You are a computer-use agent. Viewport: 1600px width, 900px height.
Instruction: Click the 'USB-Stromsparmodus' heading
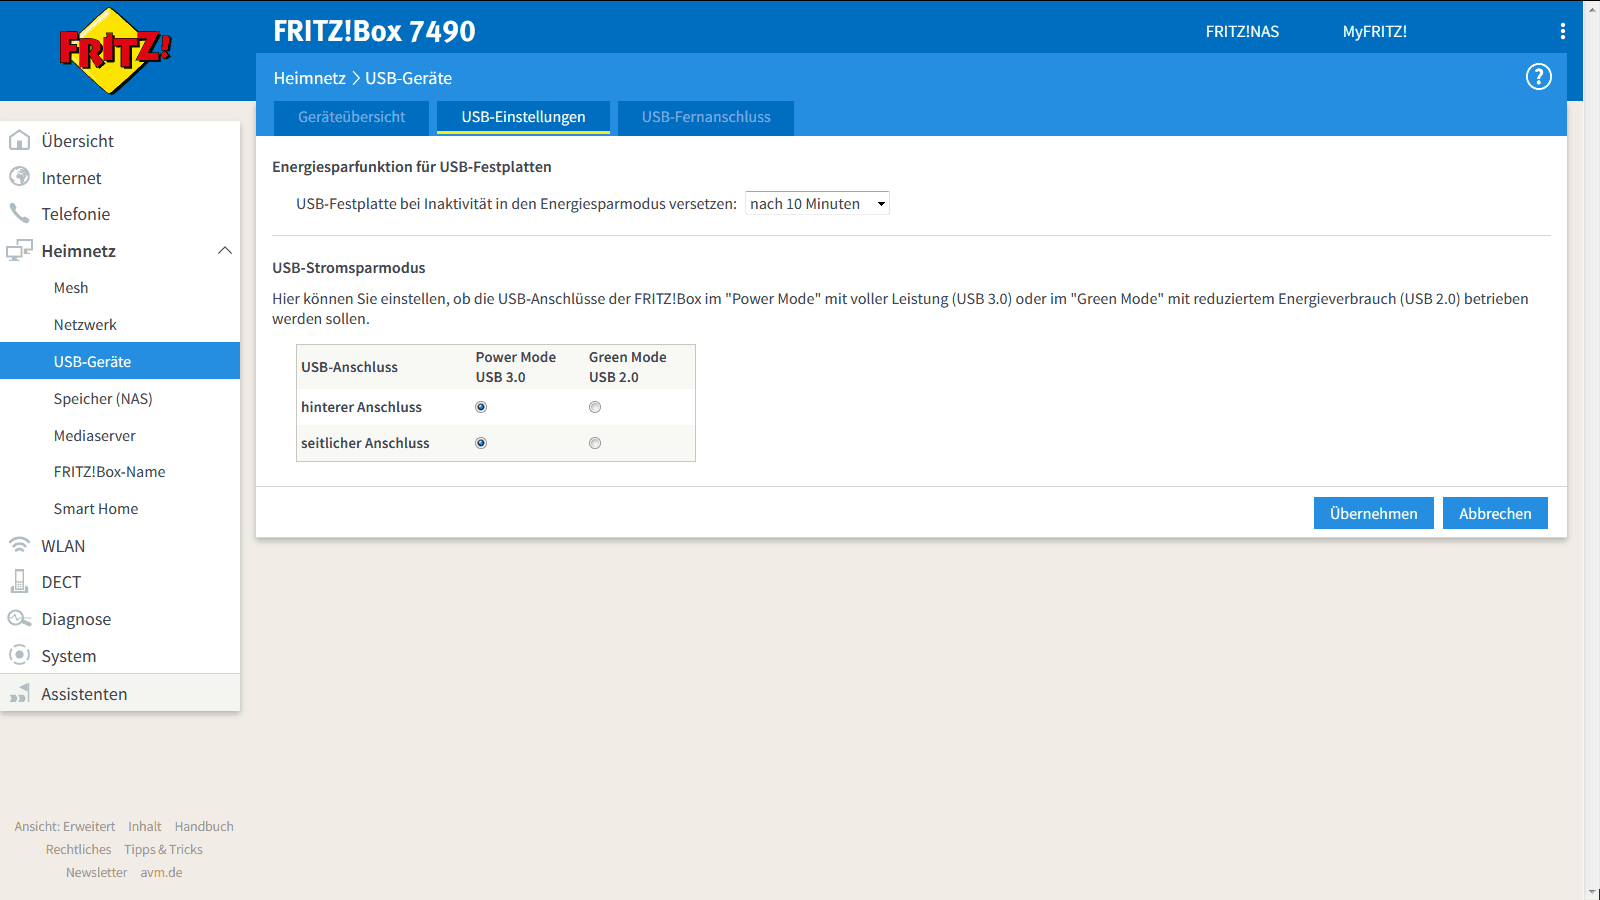(348, 267)
